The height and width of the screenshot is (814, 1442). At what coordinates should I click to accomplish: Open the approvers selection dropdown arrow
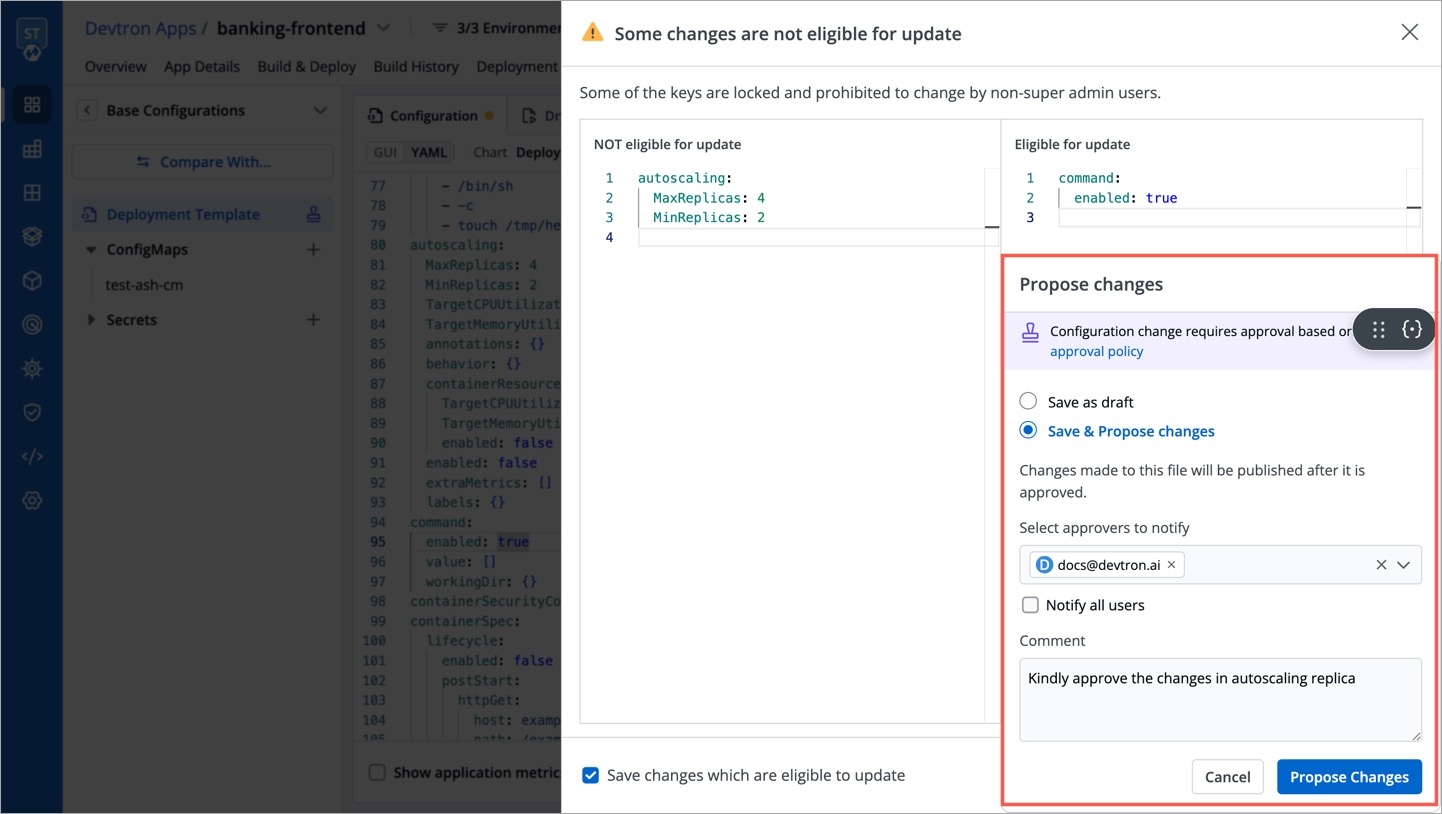[1403, 565]
